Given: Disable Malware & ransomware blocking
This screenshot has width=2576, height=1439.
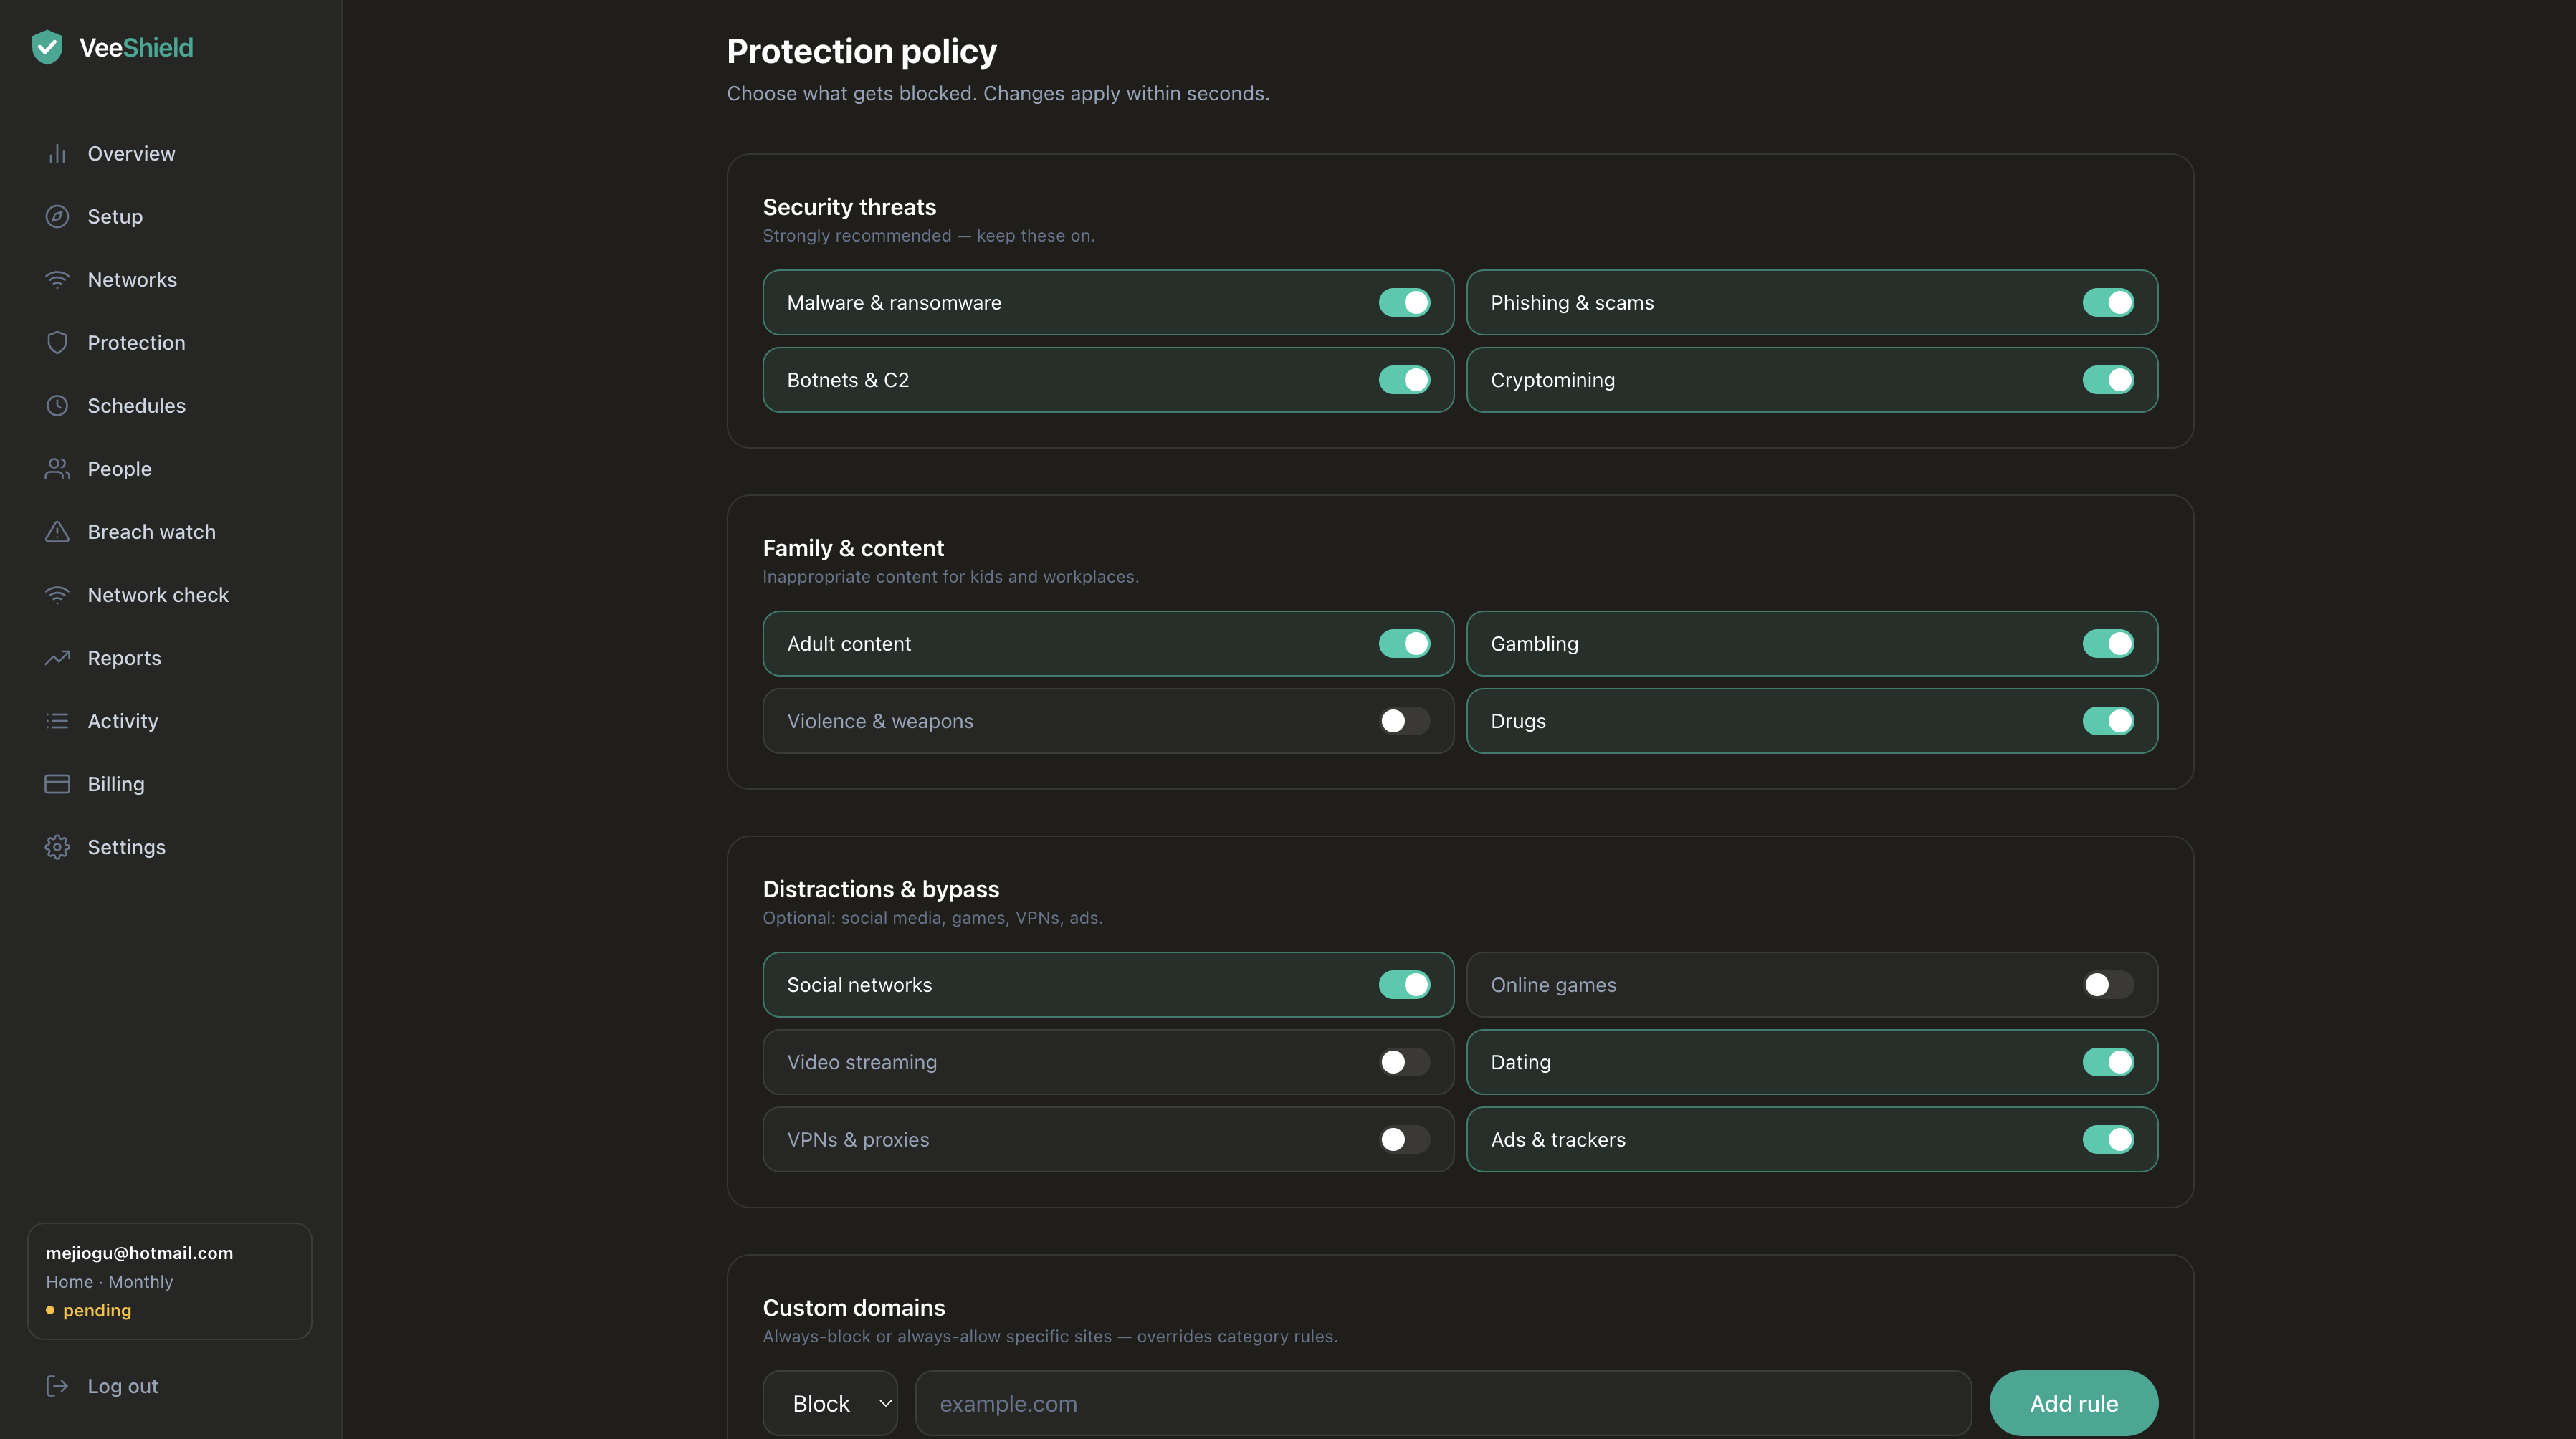Looking at the screenshot, I should [1404, 302].
